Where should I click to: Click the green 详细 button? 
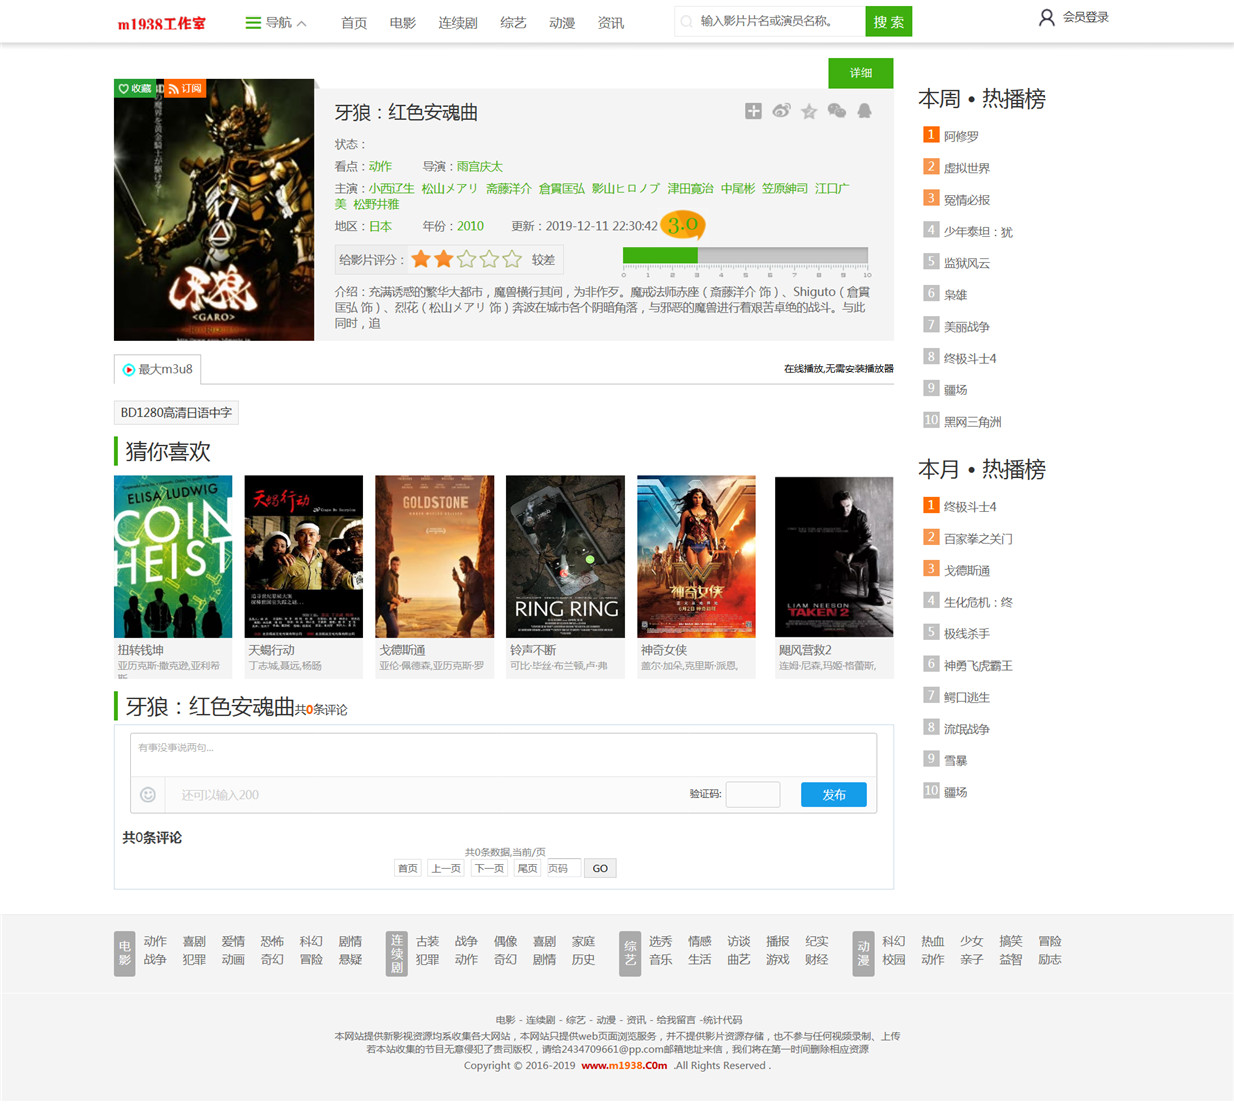click(x=861, y=73)
